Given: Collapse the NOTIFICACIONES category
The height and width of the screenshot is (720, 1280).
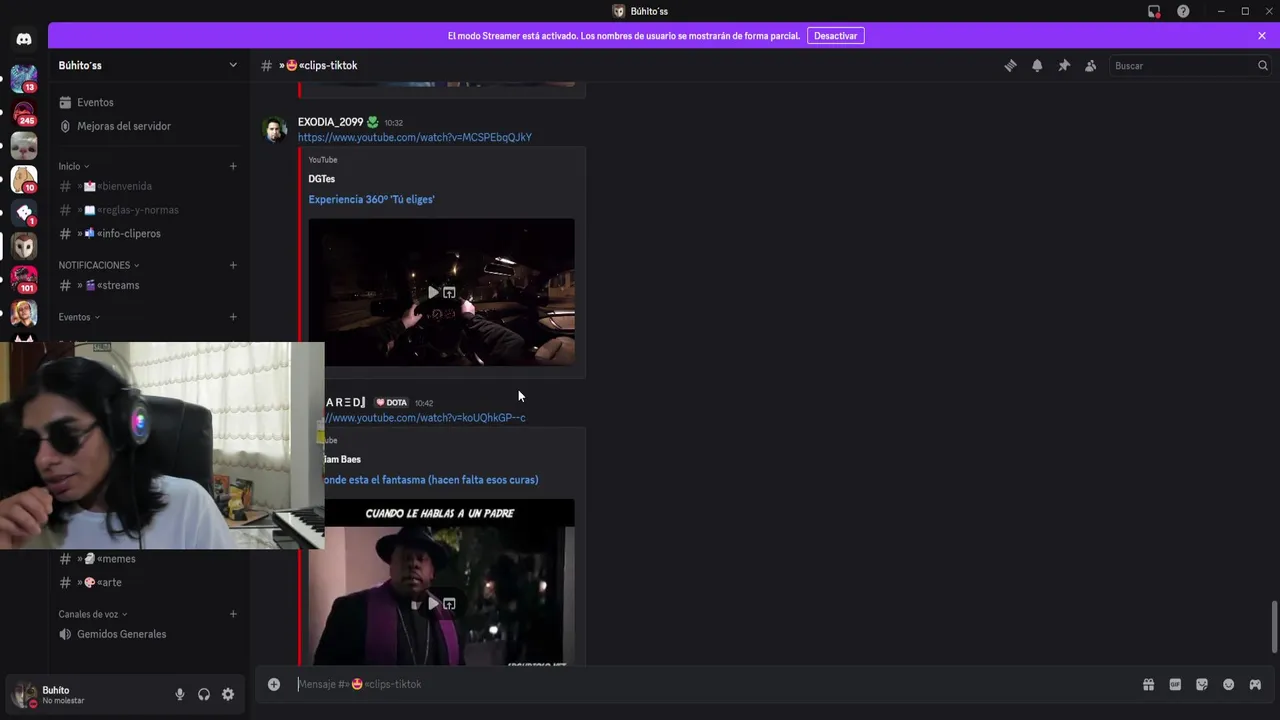Looking at the screenshot, I should pos(99,266).
